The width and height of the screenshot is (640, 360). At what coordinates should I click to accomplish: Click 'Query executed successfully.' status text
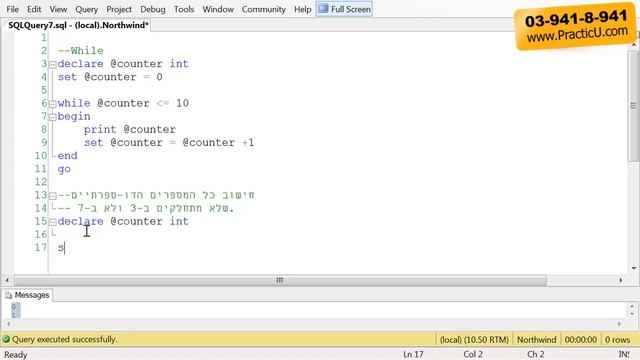coord(64,339)
